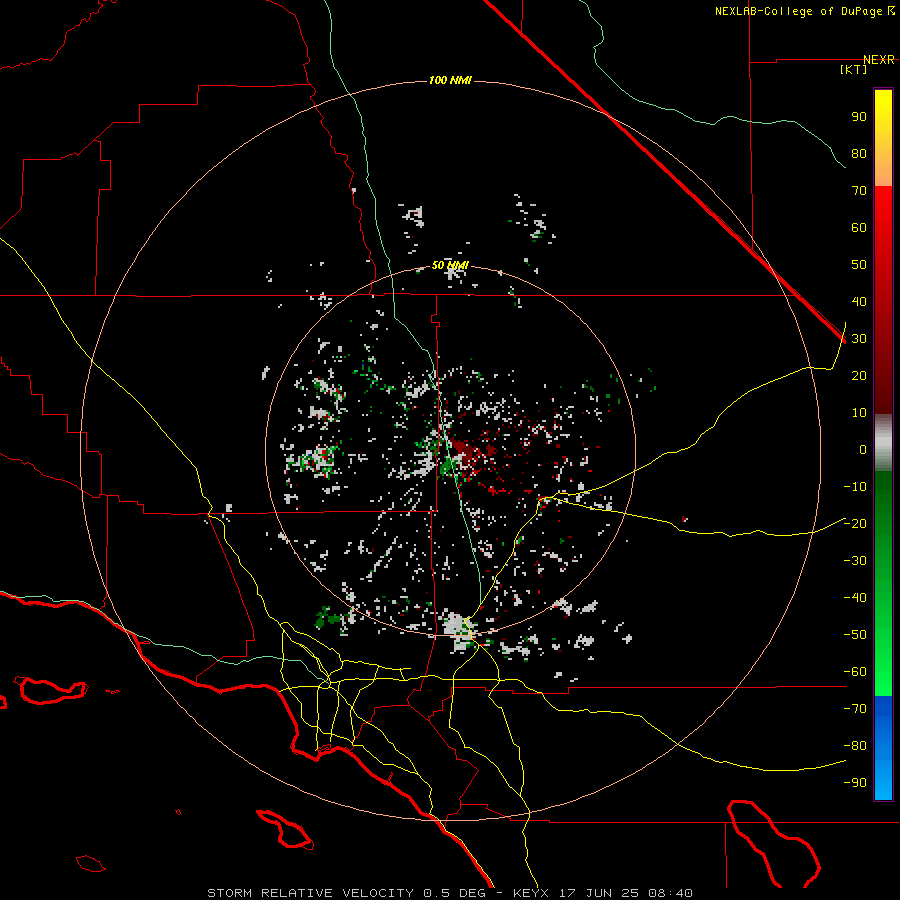
Task: Click the '17 JUN 25 08:40' timestamp
Action: (626, 893)
